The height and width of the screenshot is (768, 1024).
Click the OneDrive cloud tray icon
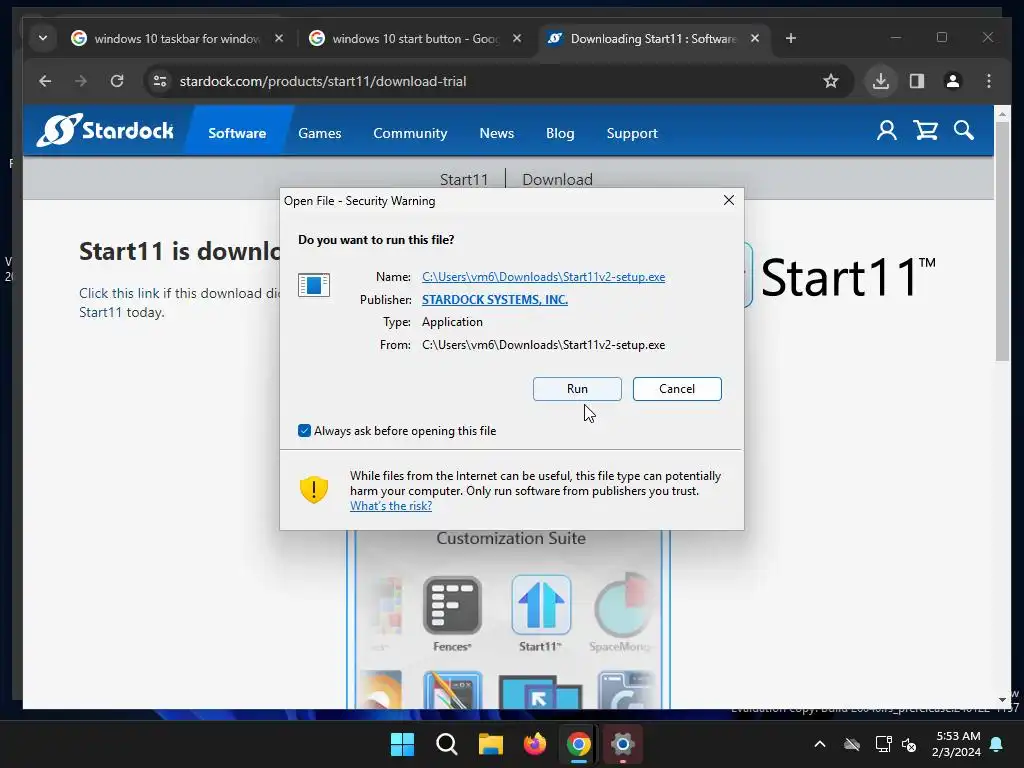852,744
